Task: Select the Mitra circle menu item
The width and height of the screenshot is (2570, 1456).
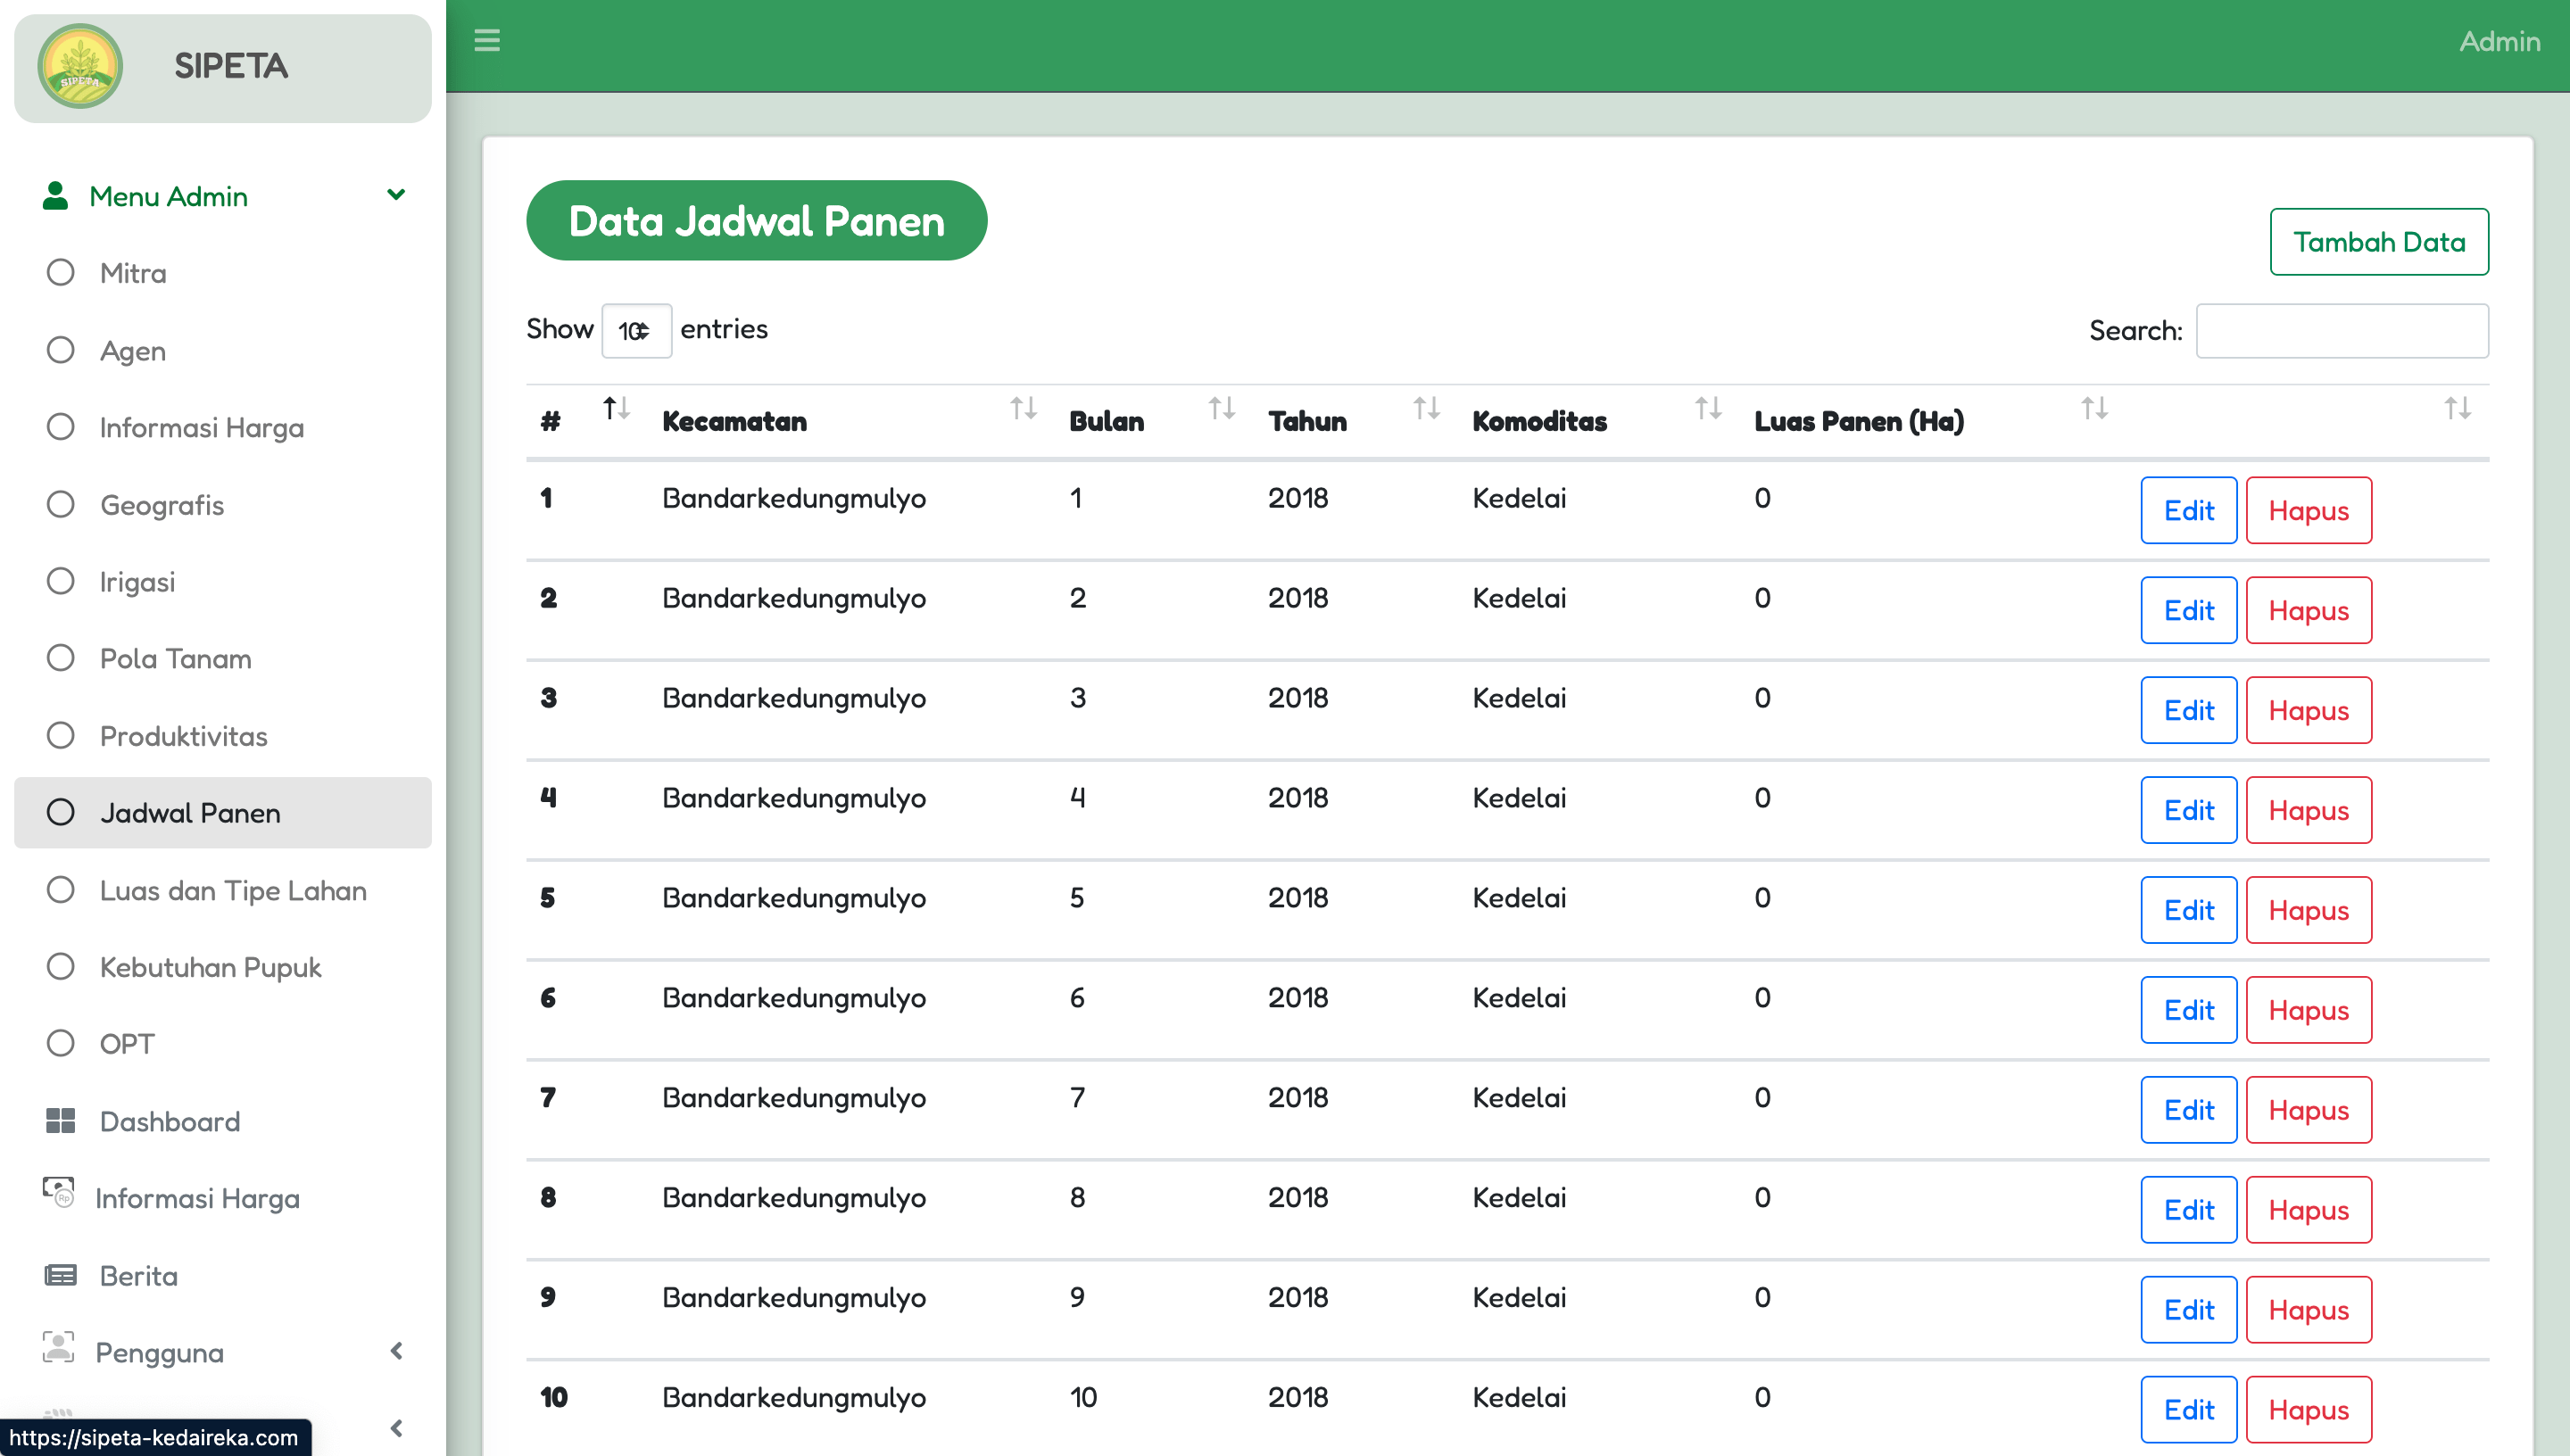Action: point(60,272)
